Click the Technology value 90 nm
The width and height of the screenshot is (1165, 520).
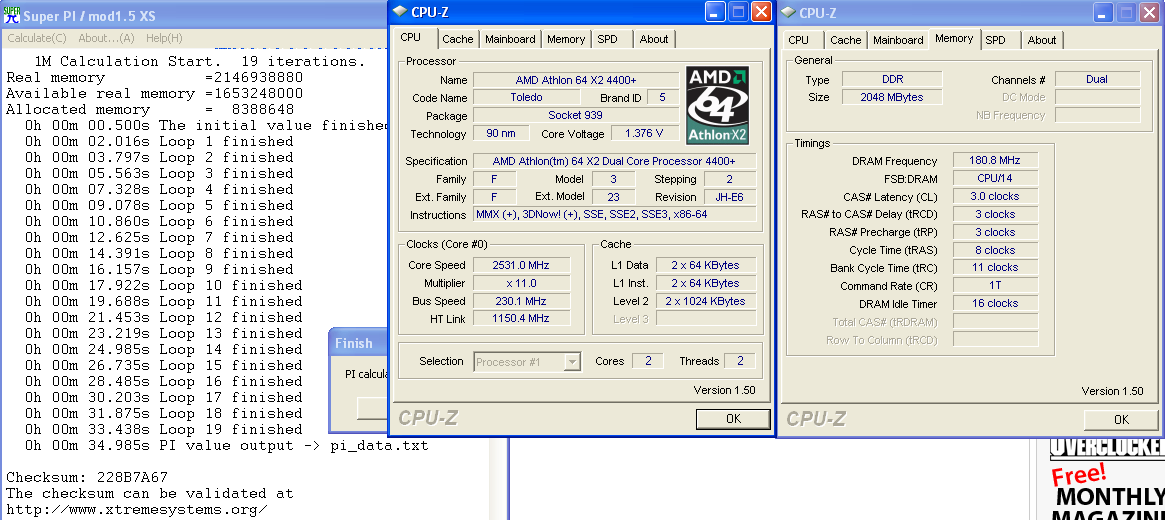pyautogui.click(x=501, y=134)
